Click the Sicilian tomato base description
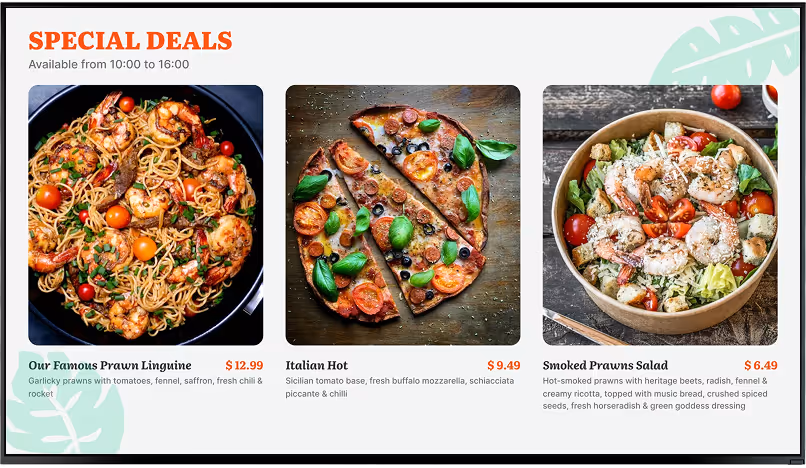806x468 pixels. pyautogui.click(x=400, y=387)
